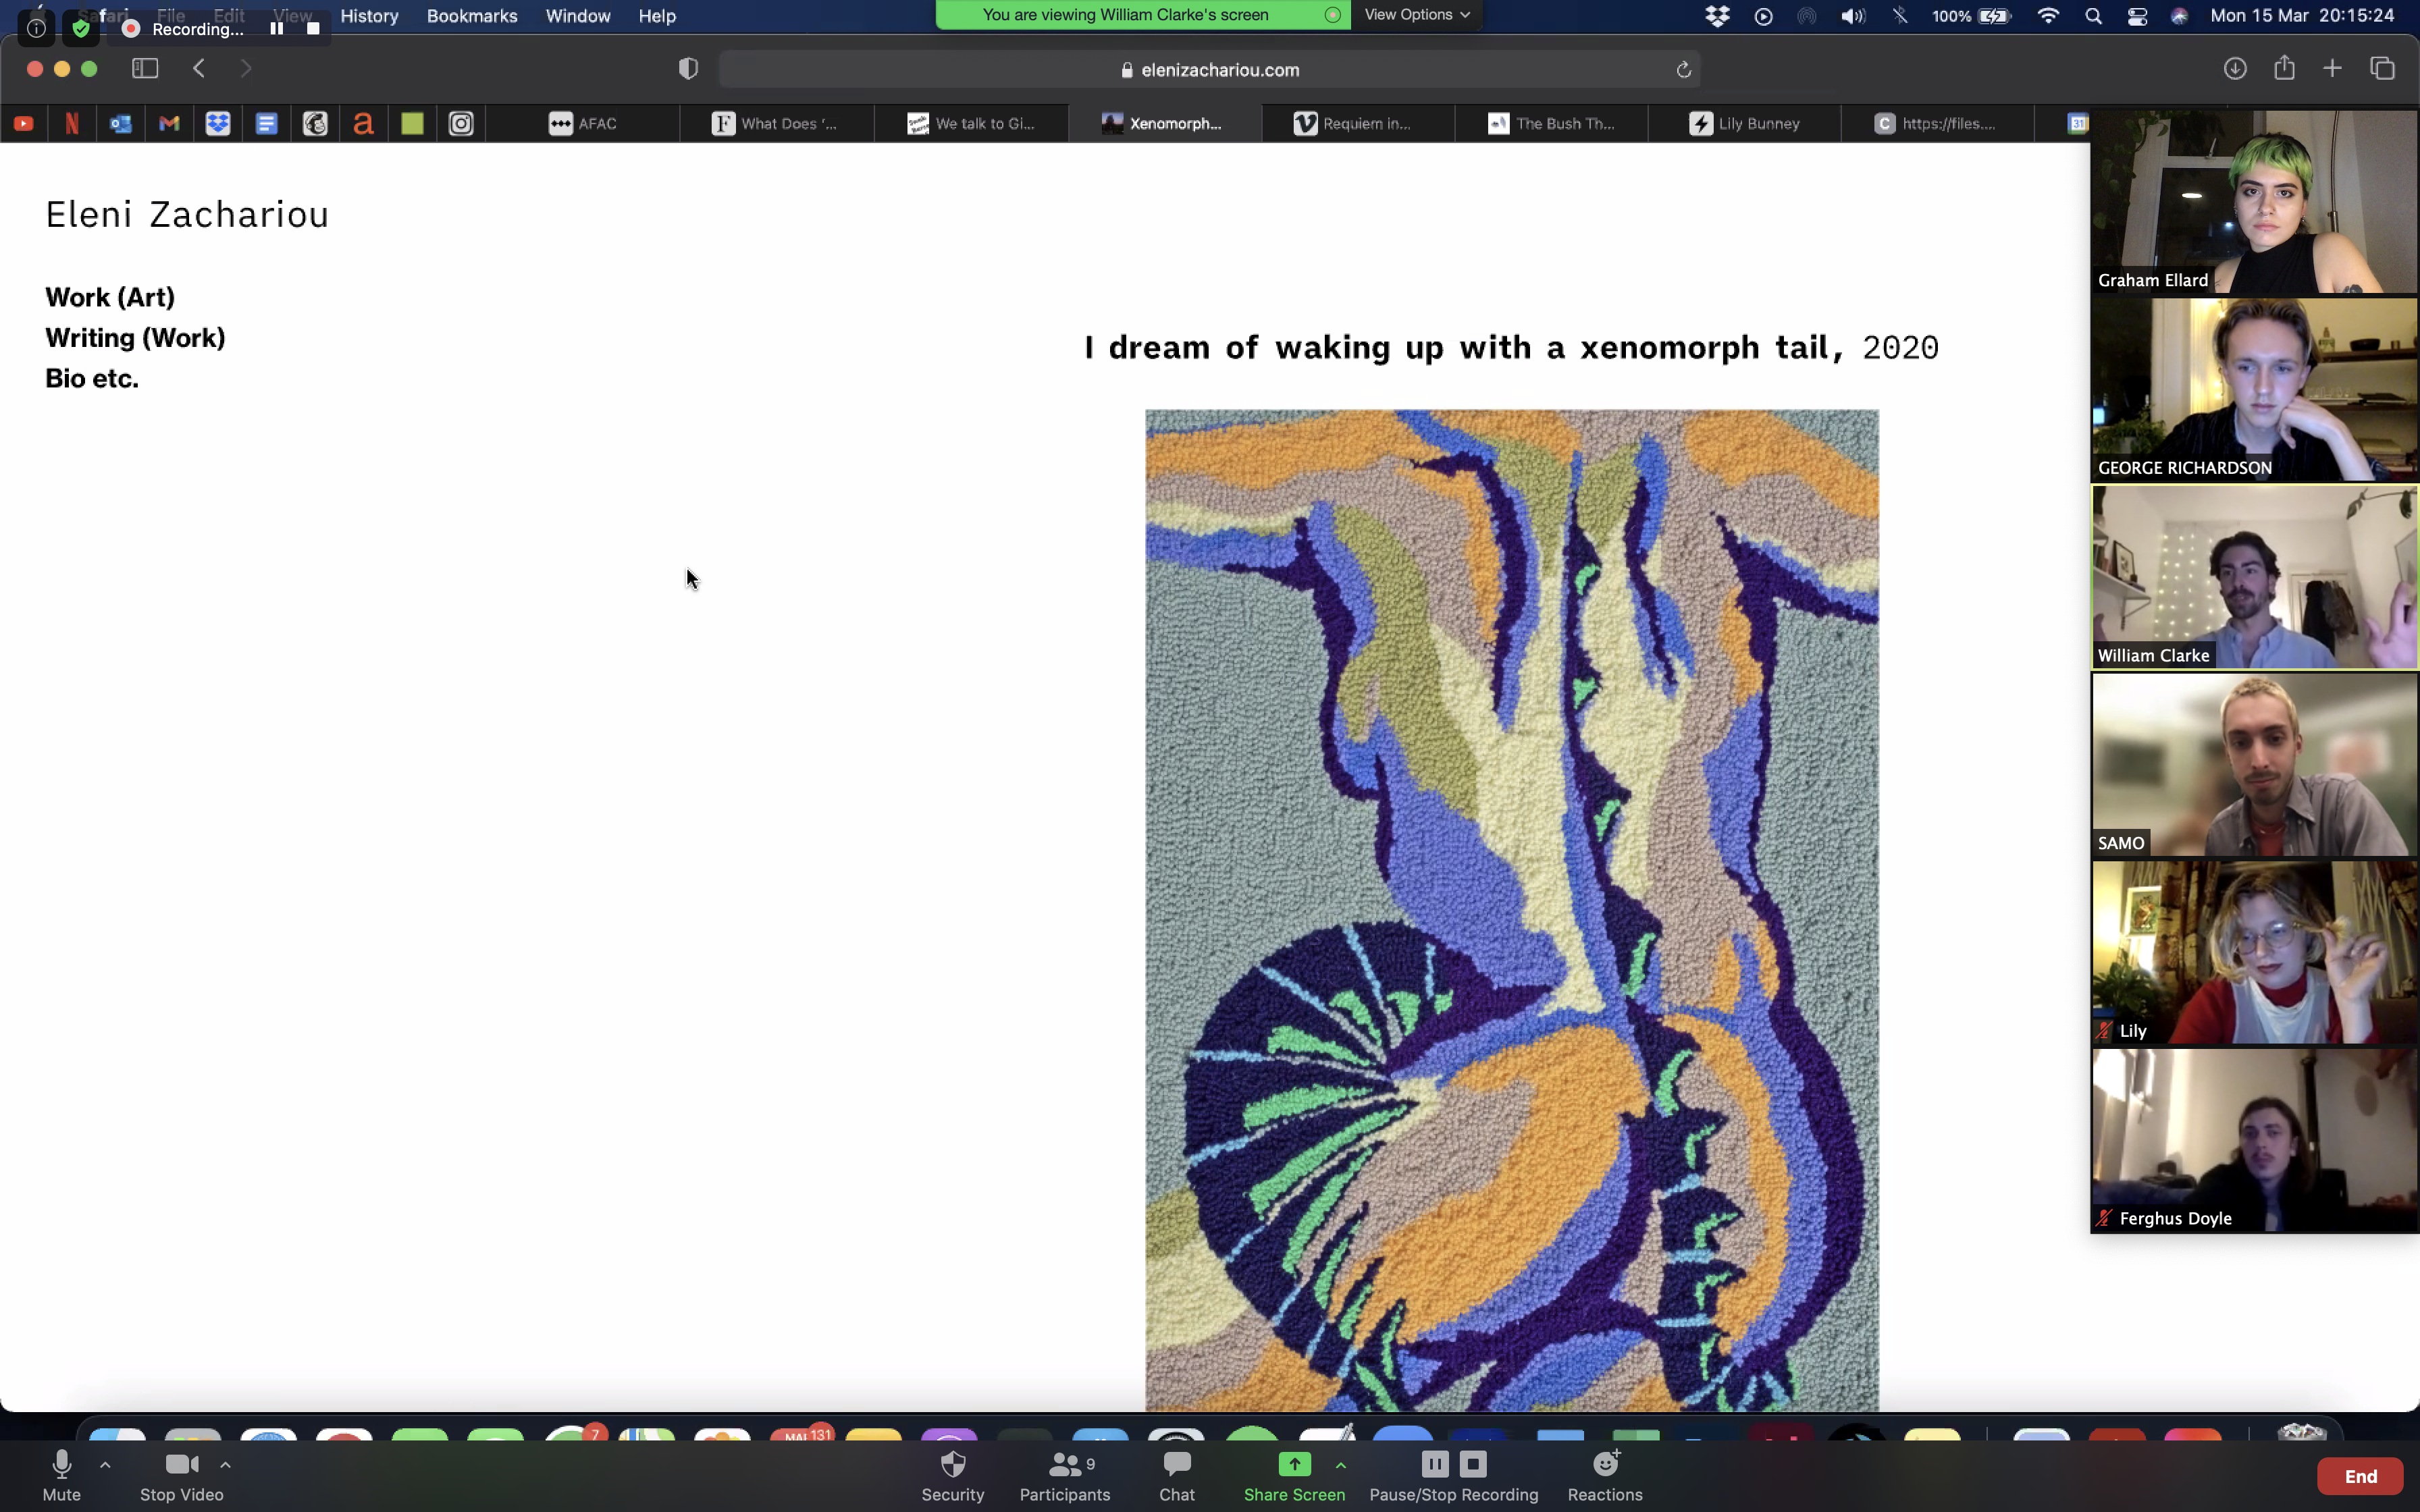The image size is (2420, 1512).
Task: Open Control Center in menu bar
Action: coord(2137,16)
